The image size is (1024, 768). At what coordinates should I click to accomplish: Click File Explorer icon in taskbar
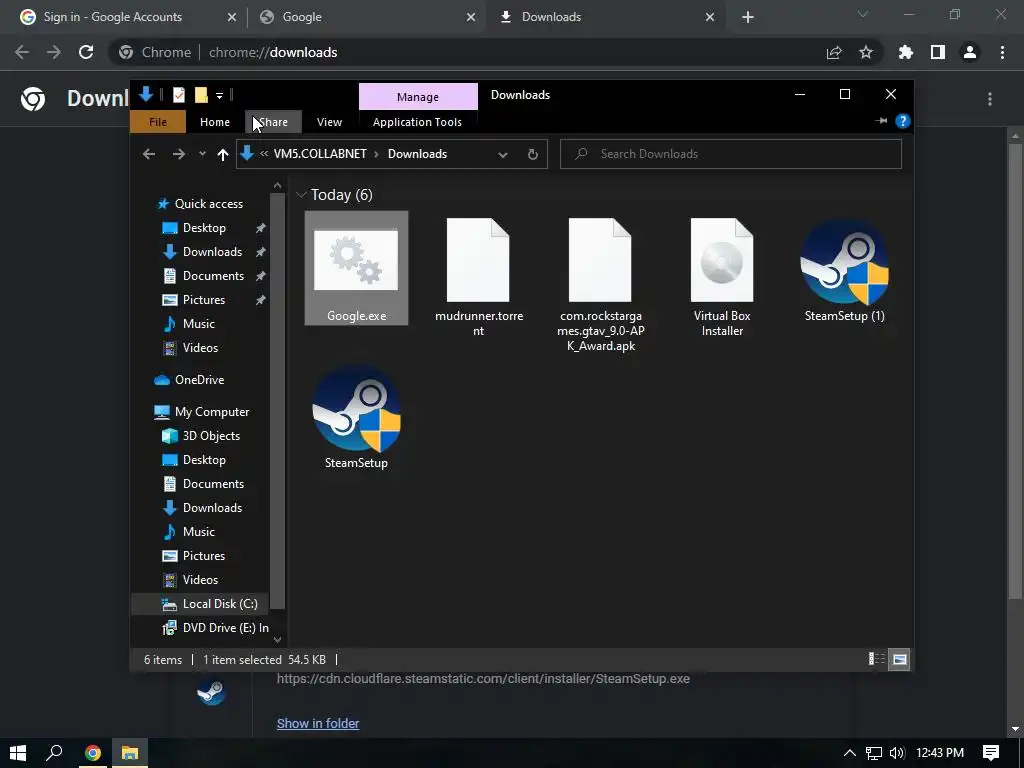click(130, 753)
